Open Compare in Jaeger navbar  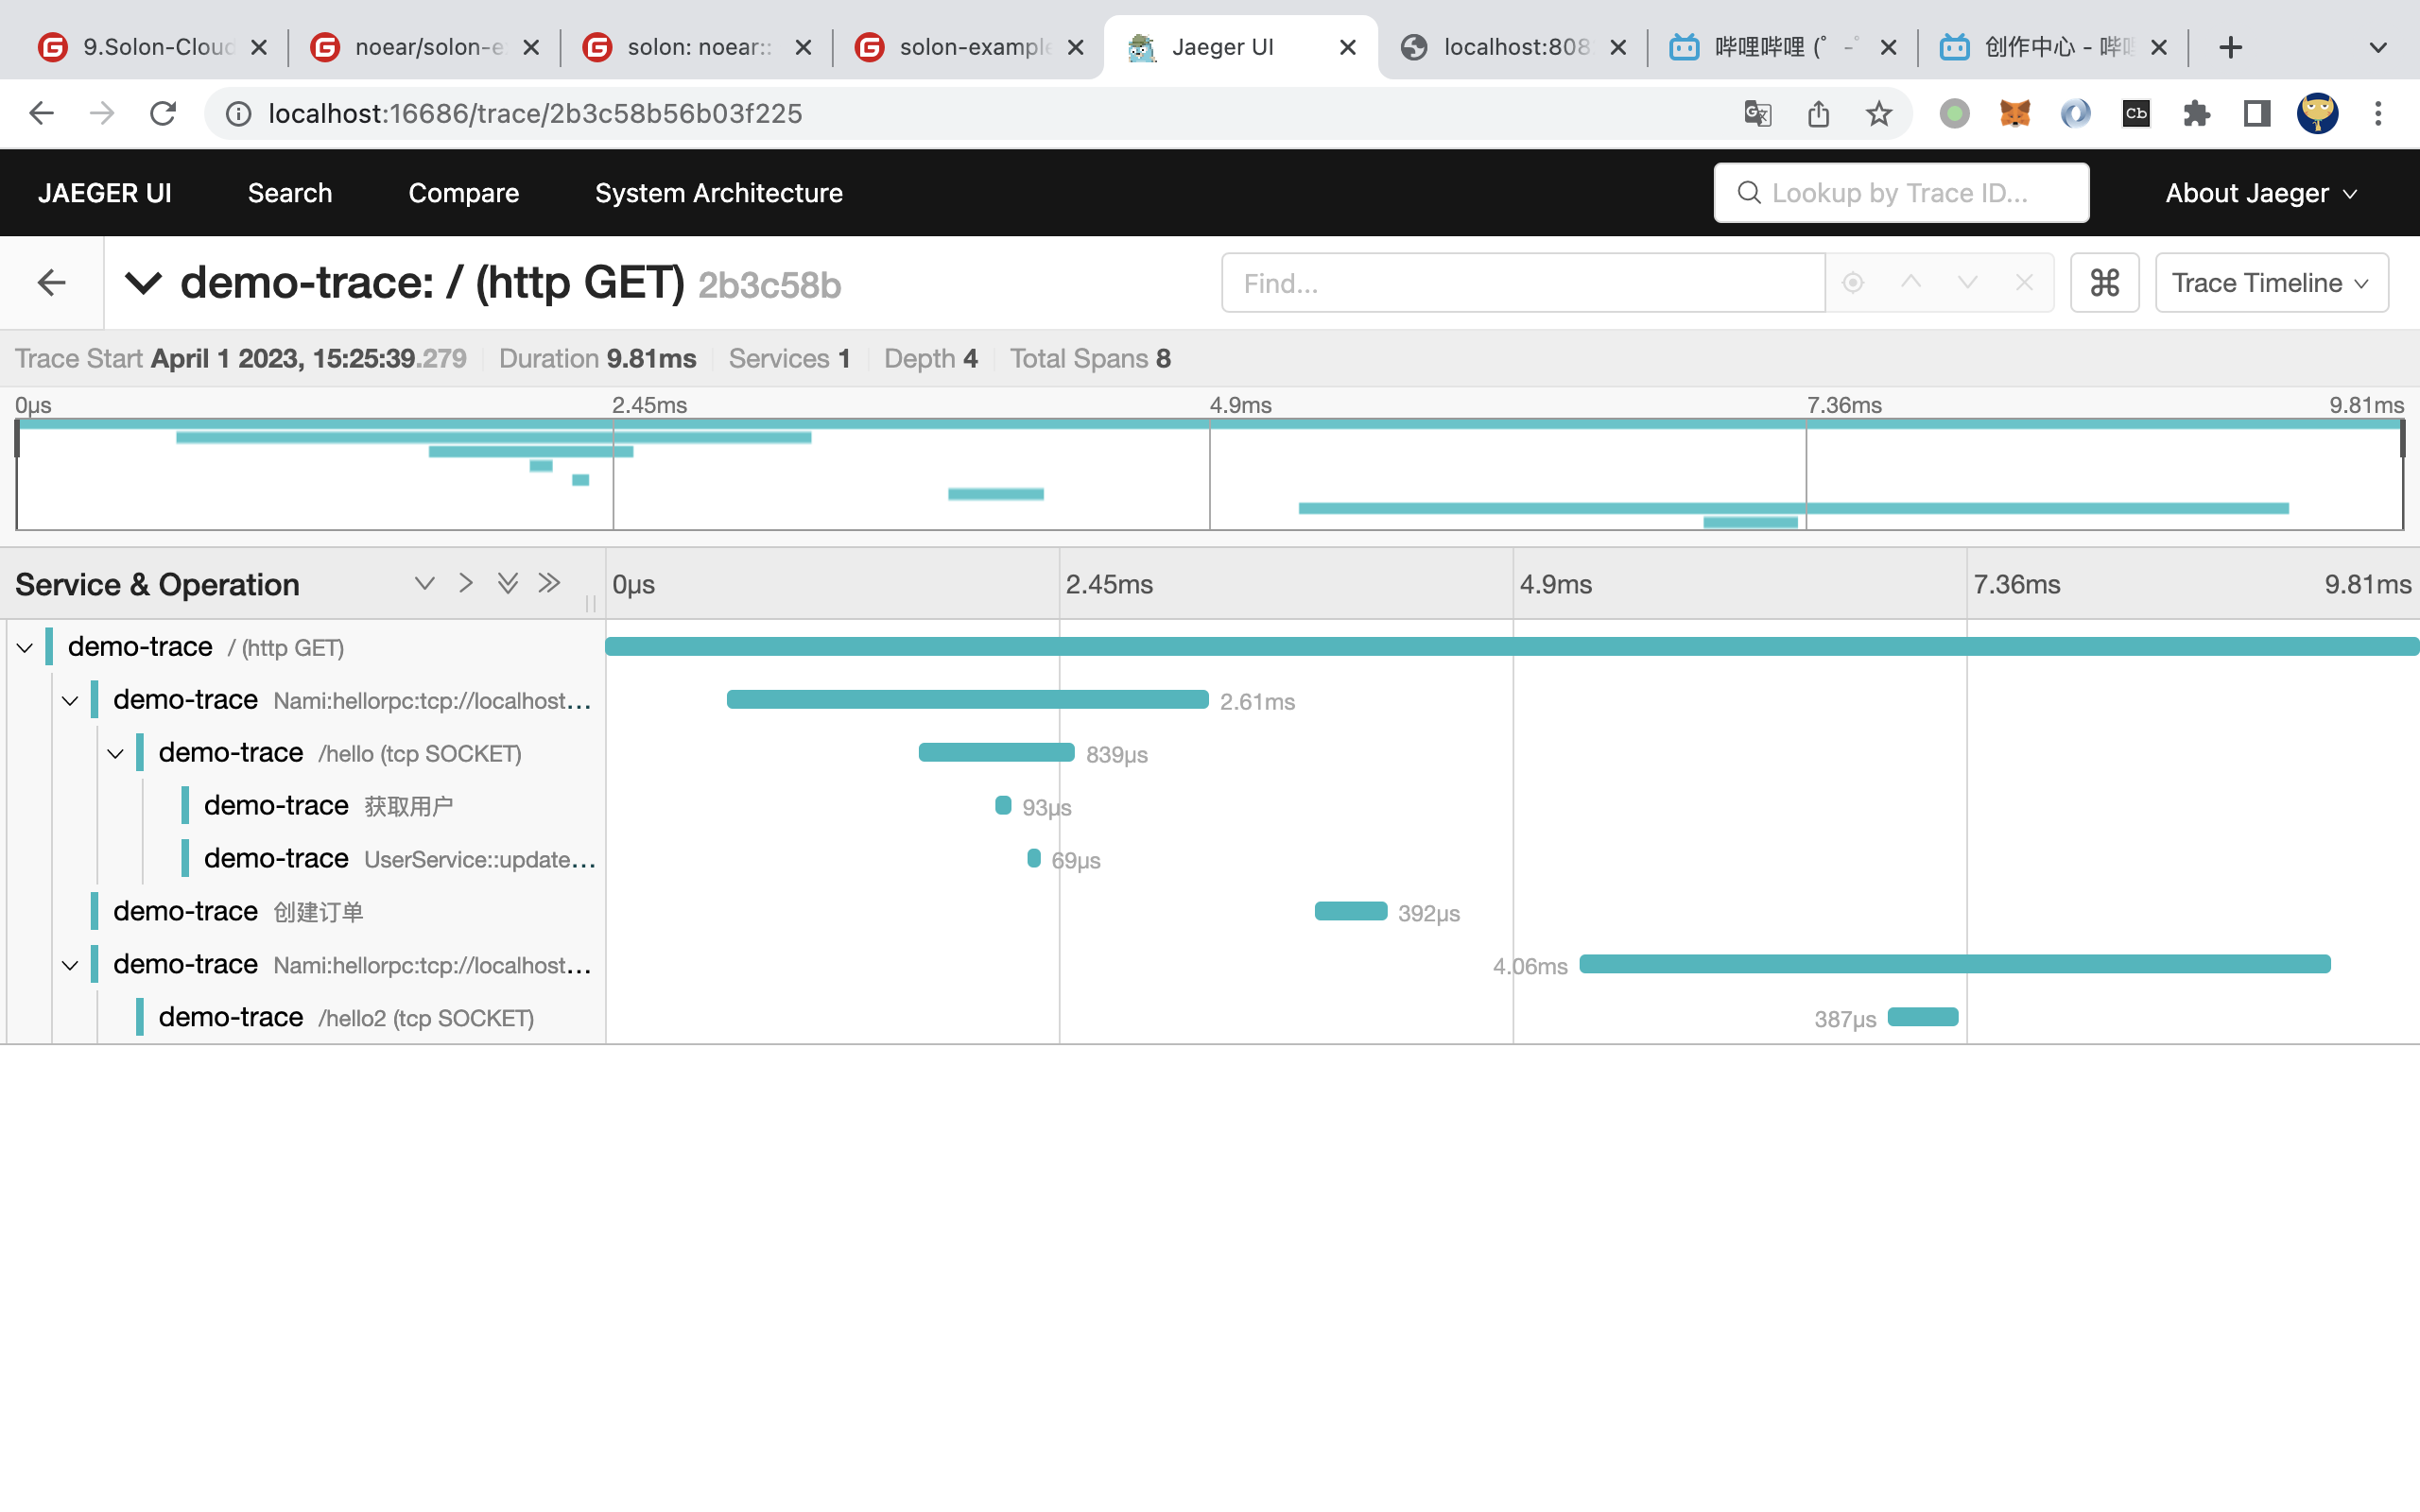(x=464, y=193)
